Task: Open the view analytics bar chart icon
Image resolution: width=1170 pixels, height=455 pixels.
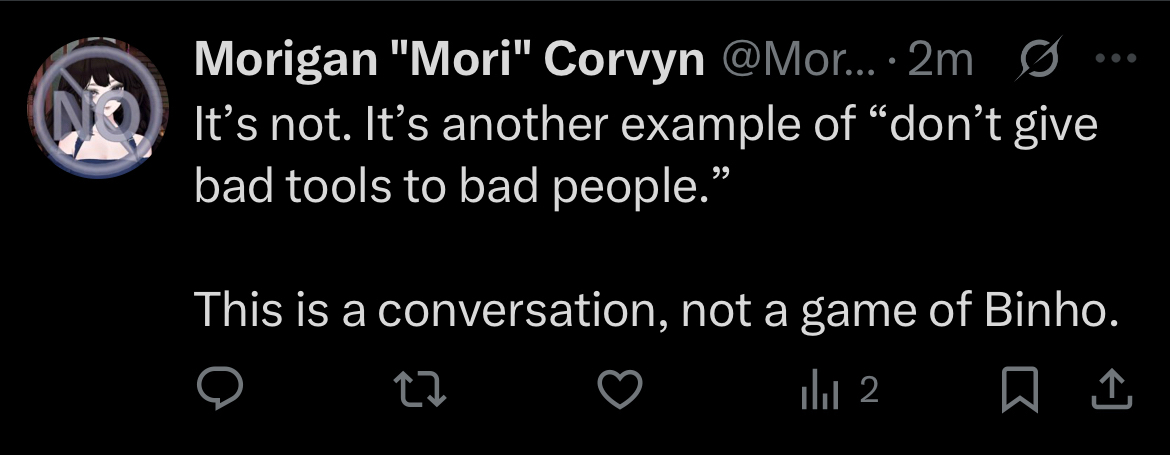Action: tap(816, 392)
